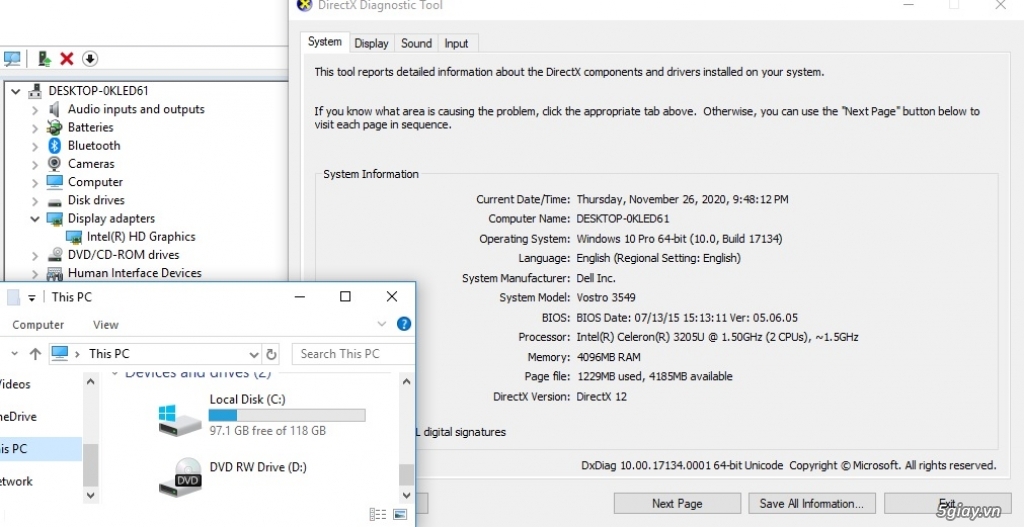Image resolution: width=1024 pixels, height=527 pixels.
Task: Click the file list scrollbar up arrow
Action: point(406,381)
